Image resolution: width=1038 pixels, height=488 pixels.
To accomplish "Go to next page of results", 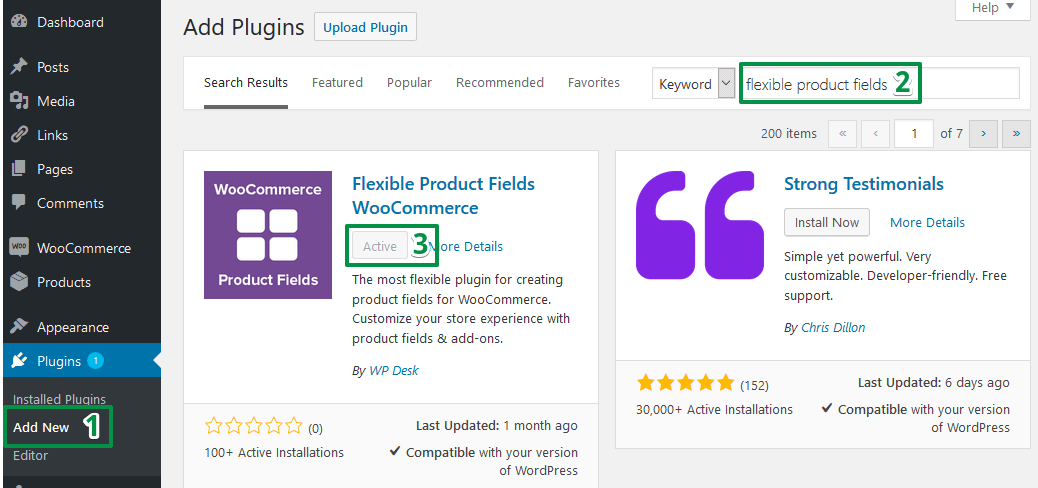I will (984, 134).
